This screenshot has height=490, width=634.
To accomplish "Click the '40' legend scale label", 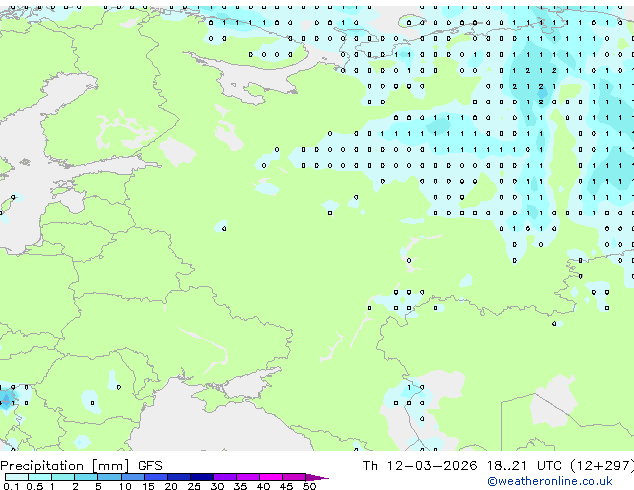I will point(263,486).
